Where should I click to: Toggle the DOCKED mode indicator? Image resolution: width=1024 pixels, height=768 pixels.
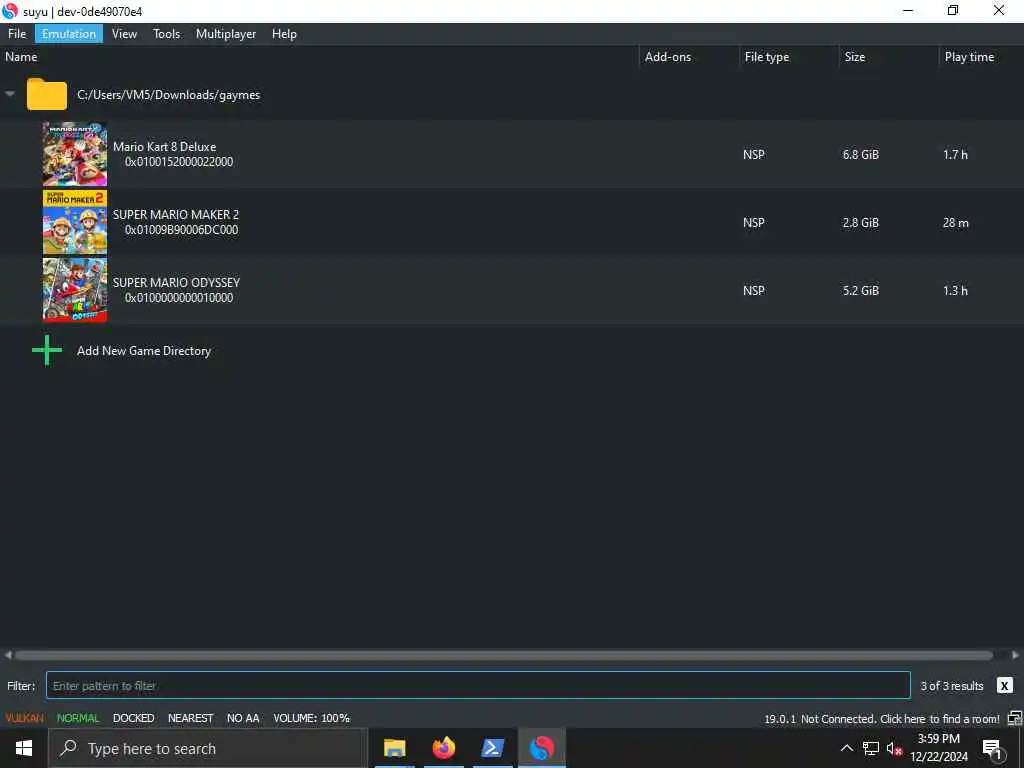tap(133, 718)
